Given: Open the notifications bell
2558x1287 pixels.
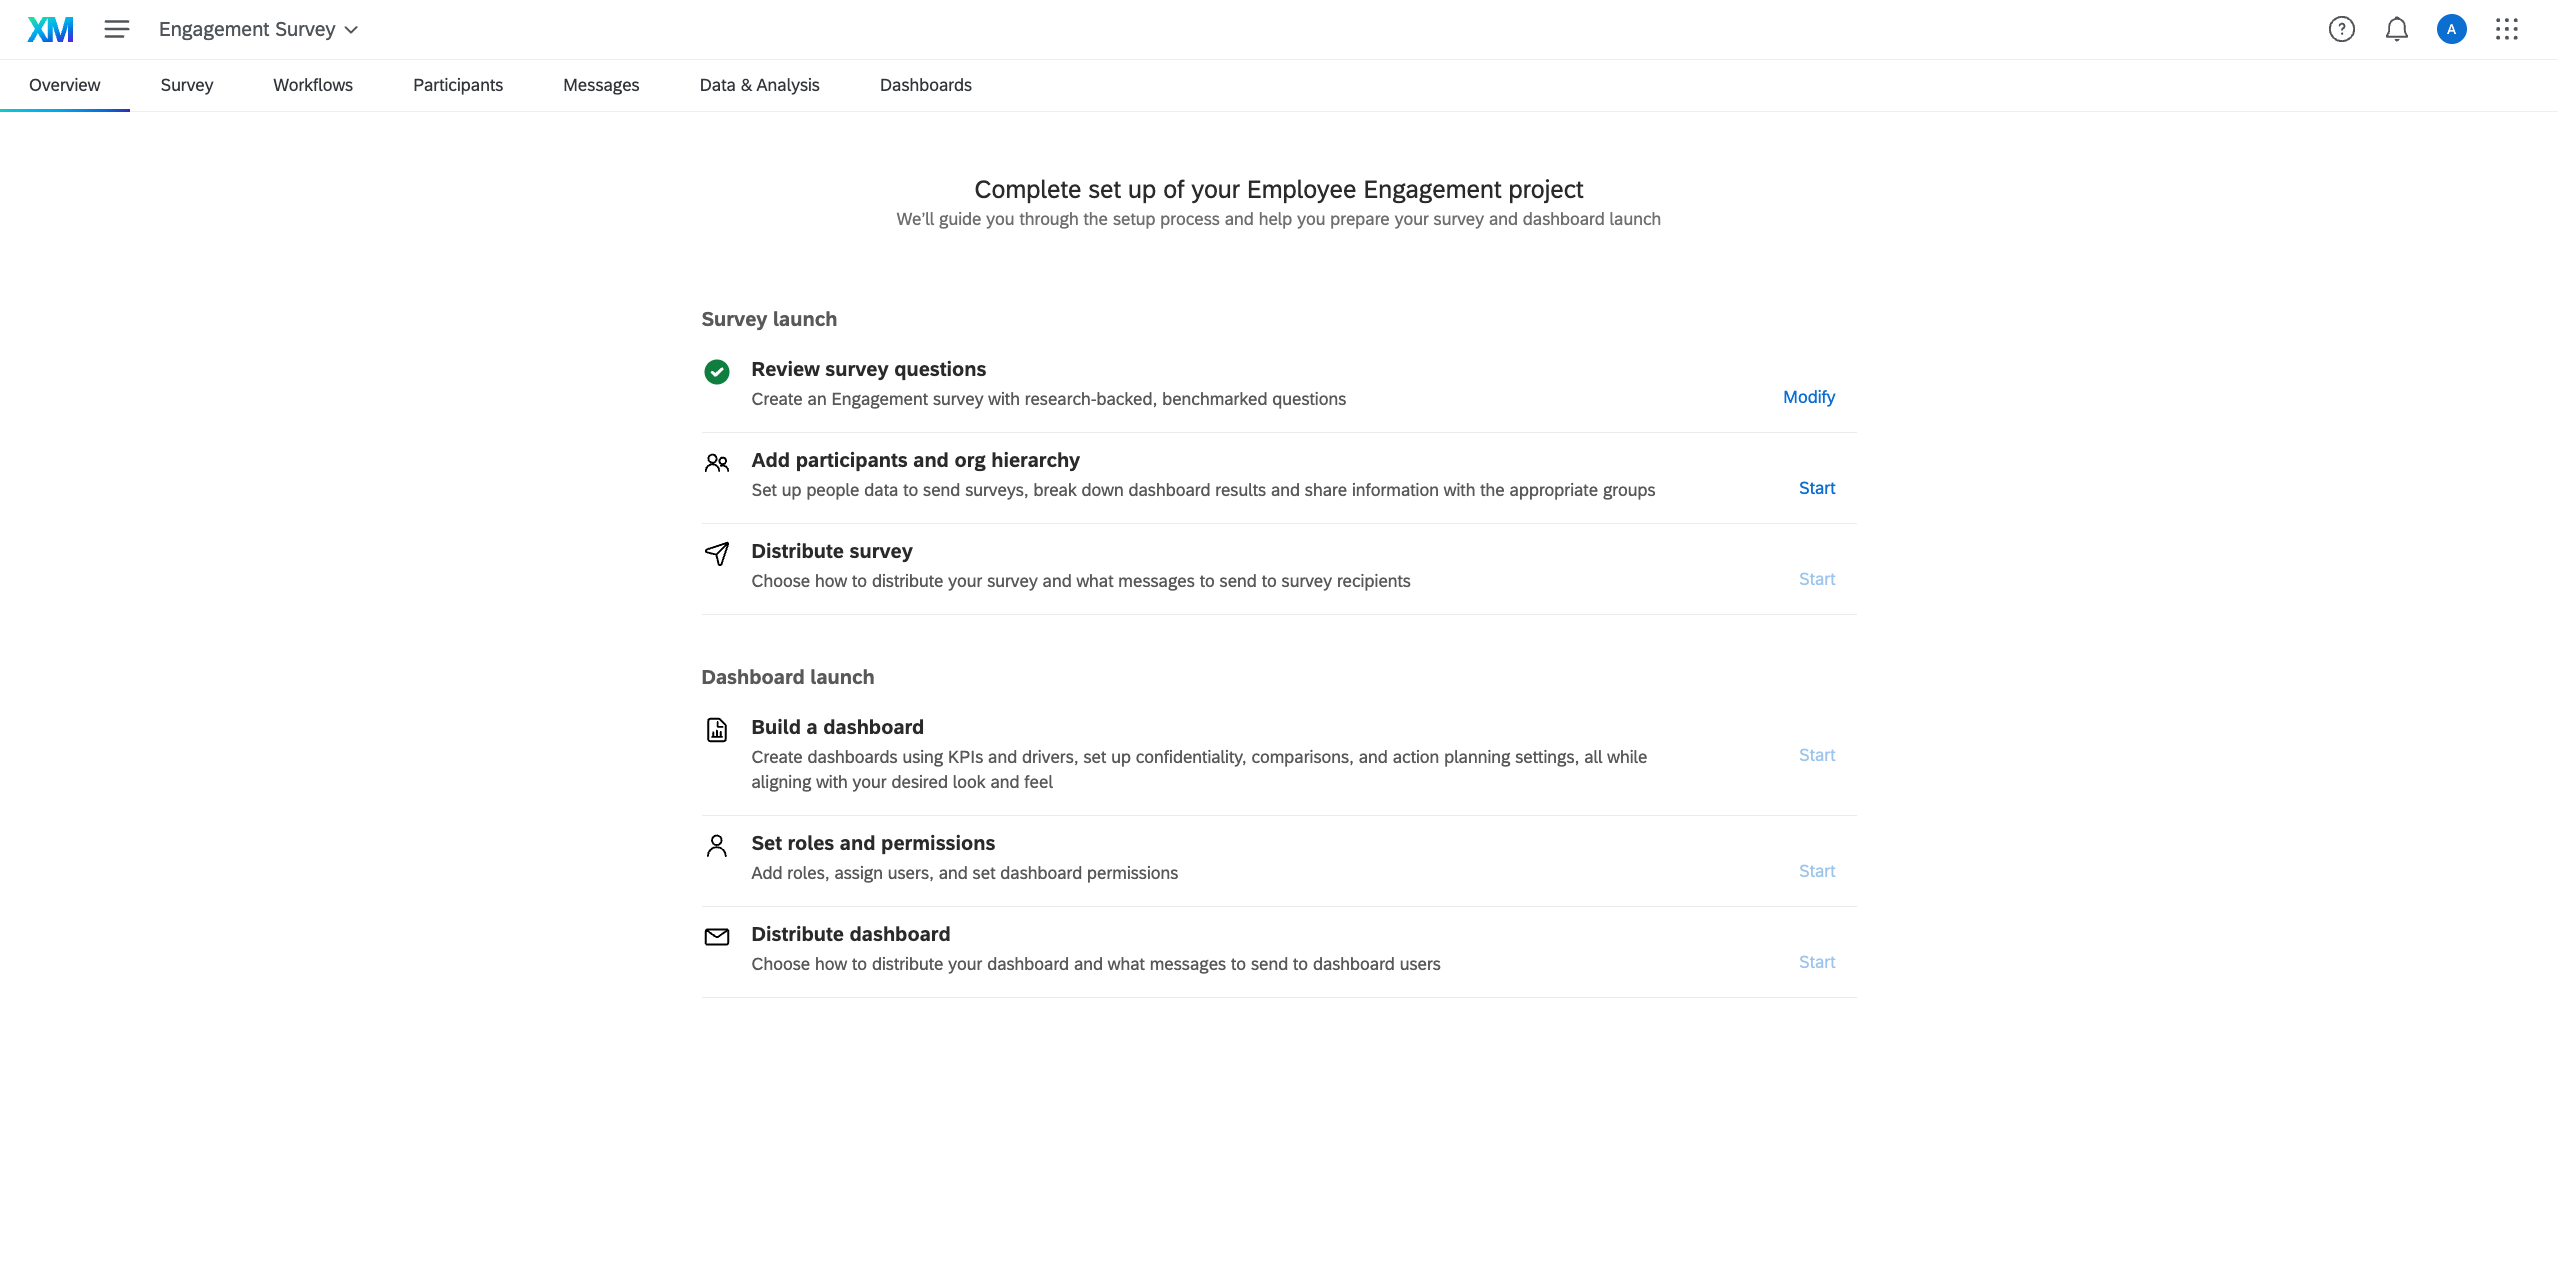Looking at the screenshot, I should (x=2397, y=30).
